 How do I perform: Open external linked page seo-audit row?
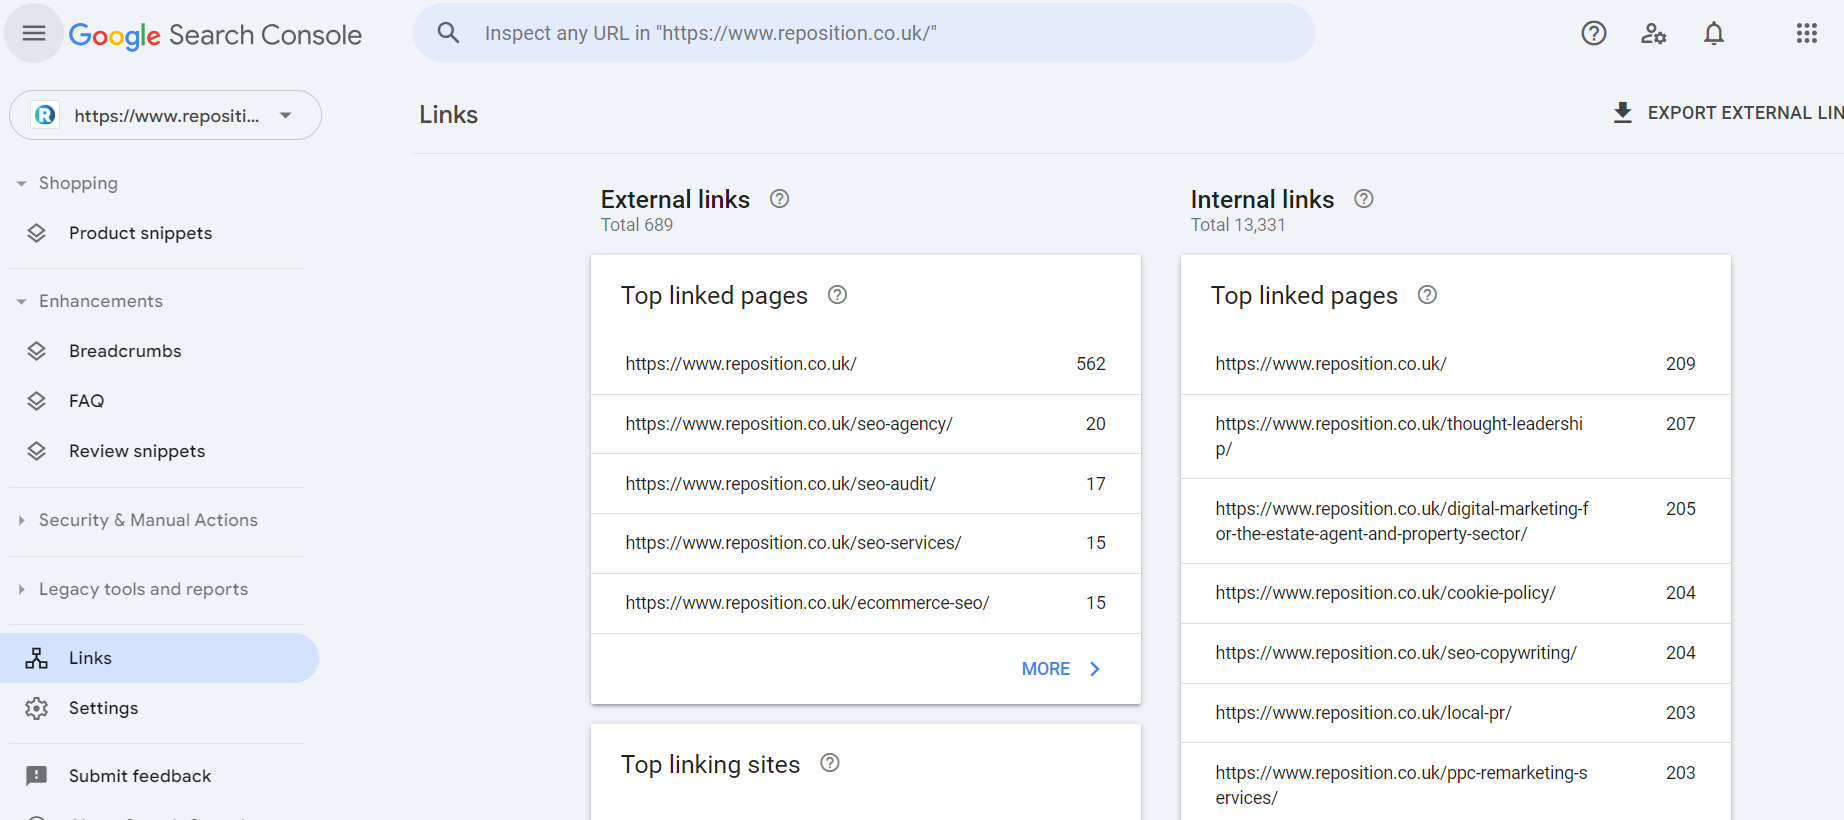coord(866,484)
